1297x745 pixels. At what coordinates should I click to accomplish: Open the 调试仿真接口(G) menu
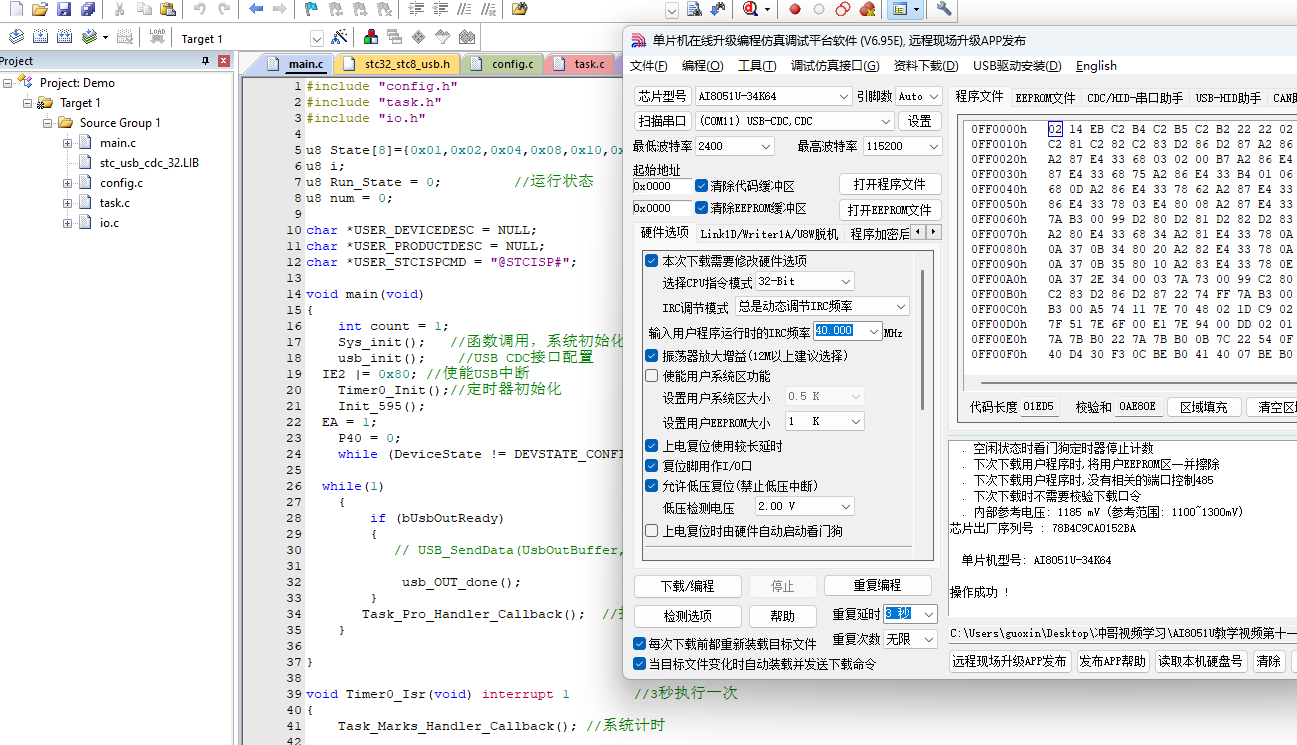pos(835,66)
